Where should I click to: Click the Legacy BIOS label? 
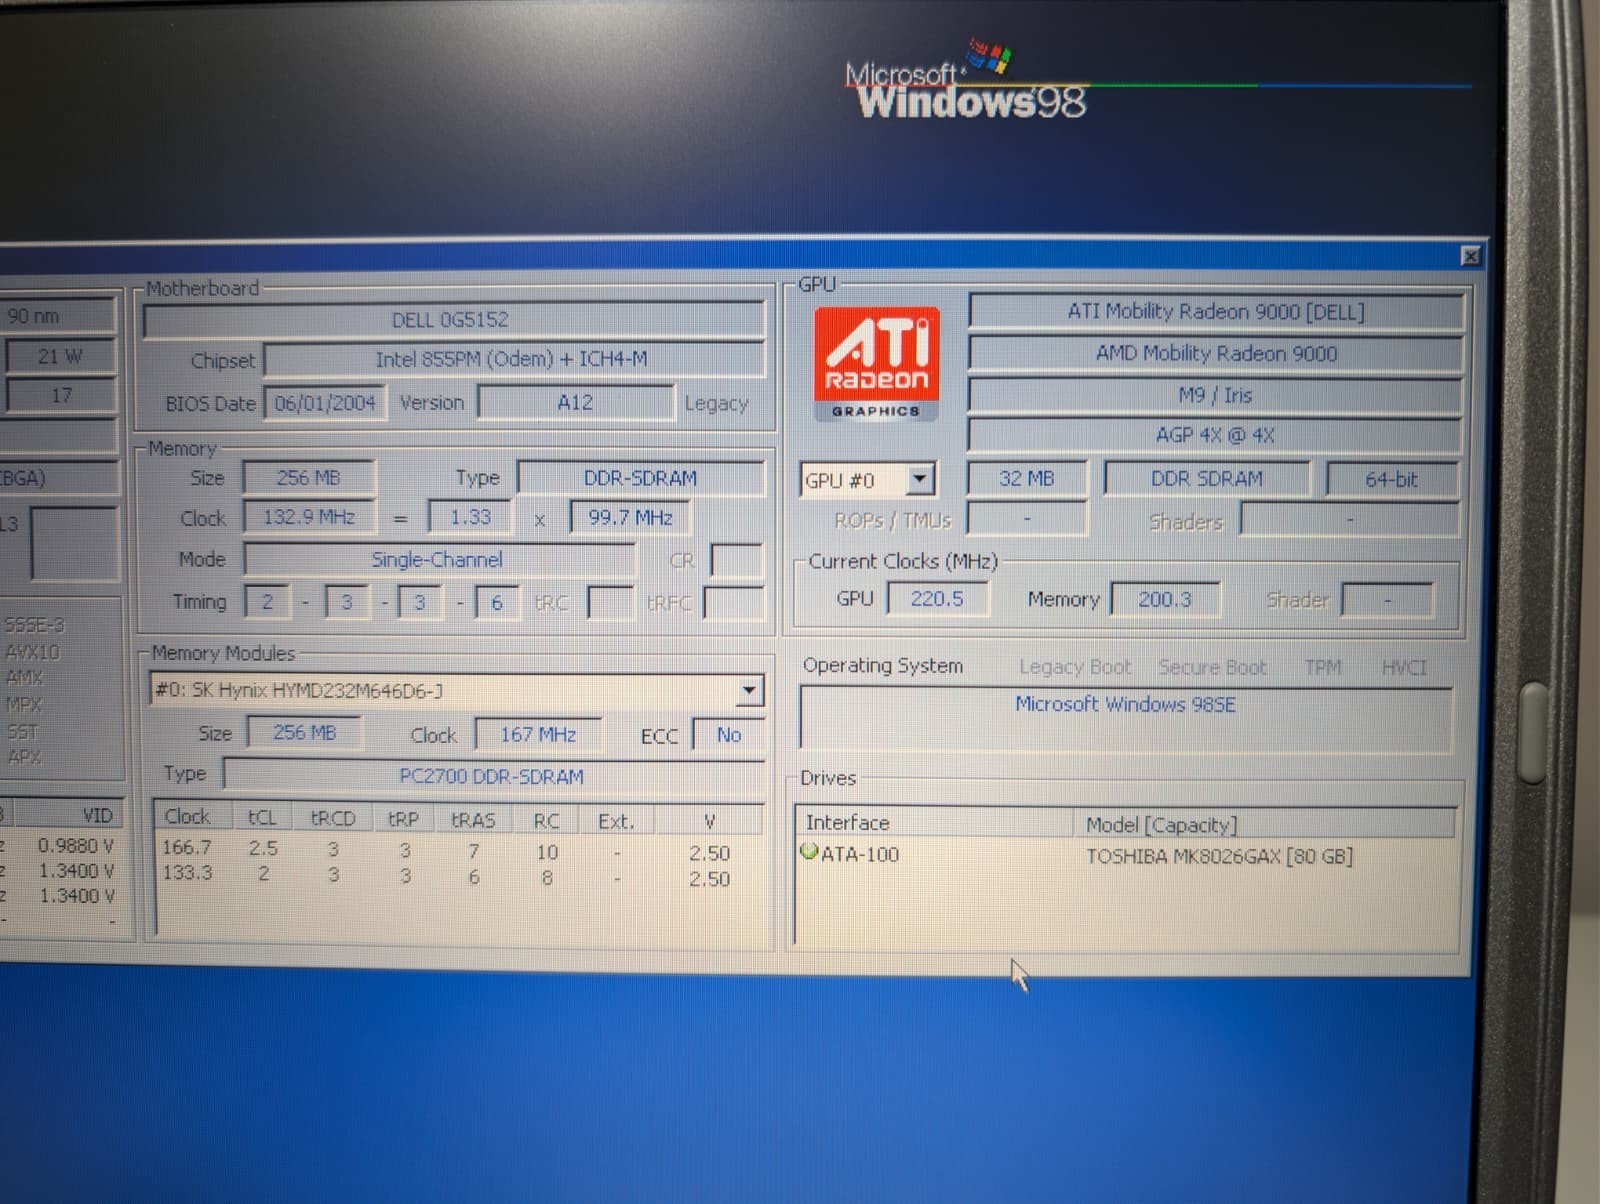coord(716,403)
